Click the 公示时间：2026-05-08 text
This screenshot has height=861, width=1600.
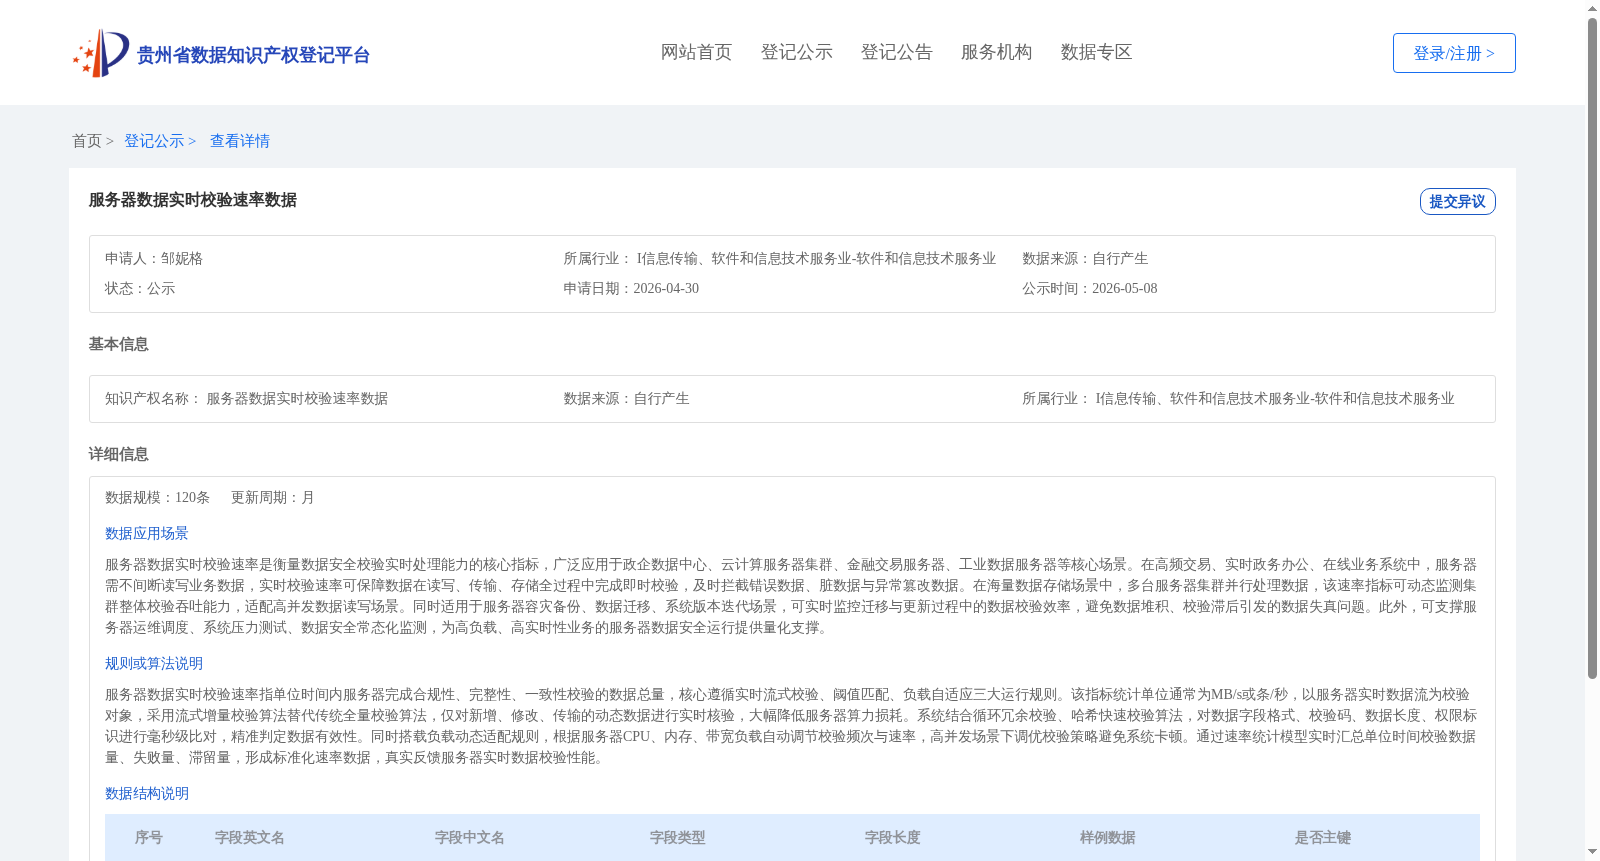[1090, 288]
